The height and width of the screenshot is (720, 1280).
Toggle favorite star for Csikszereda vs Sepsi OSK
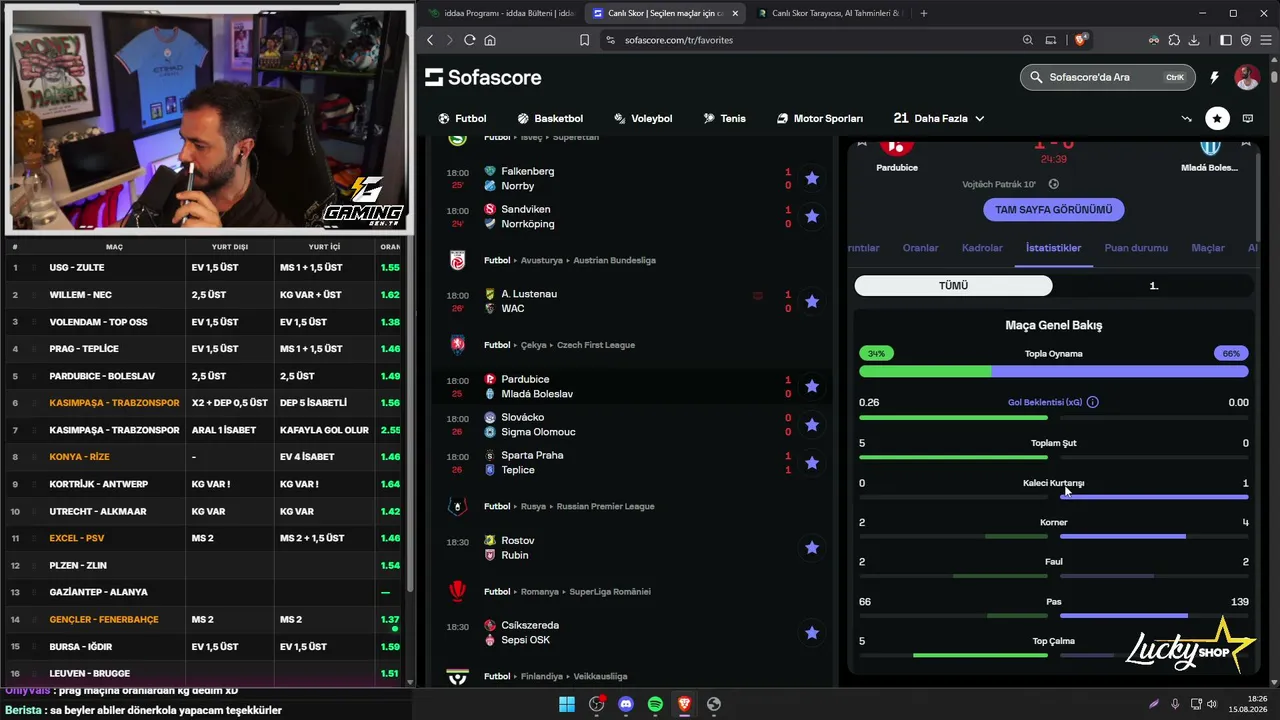pos(812,633)
